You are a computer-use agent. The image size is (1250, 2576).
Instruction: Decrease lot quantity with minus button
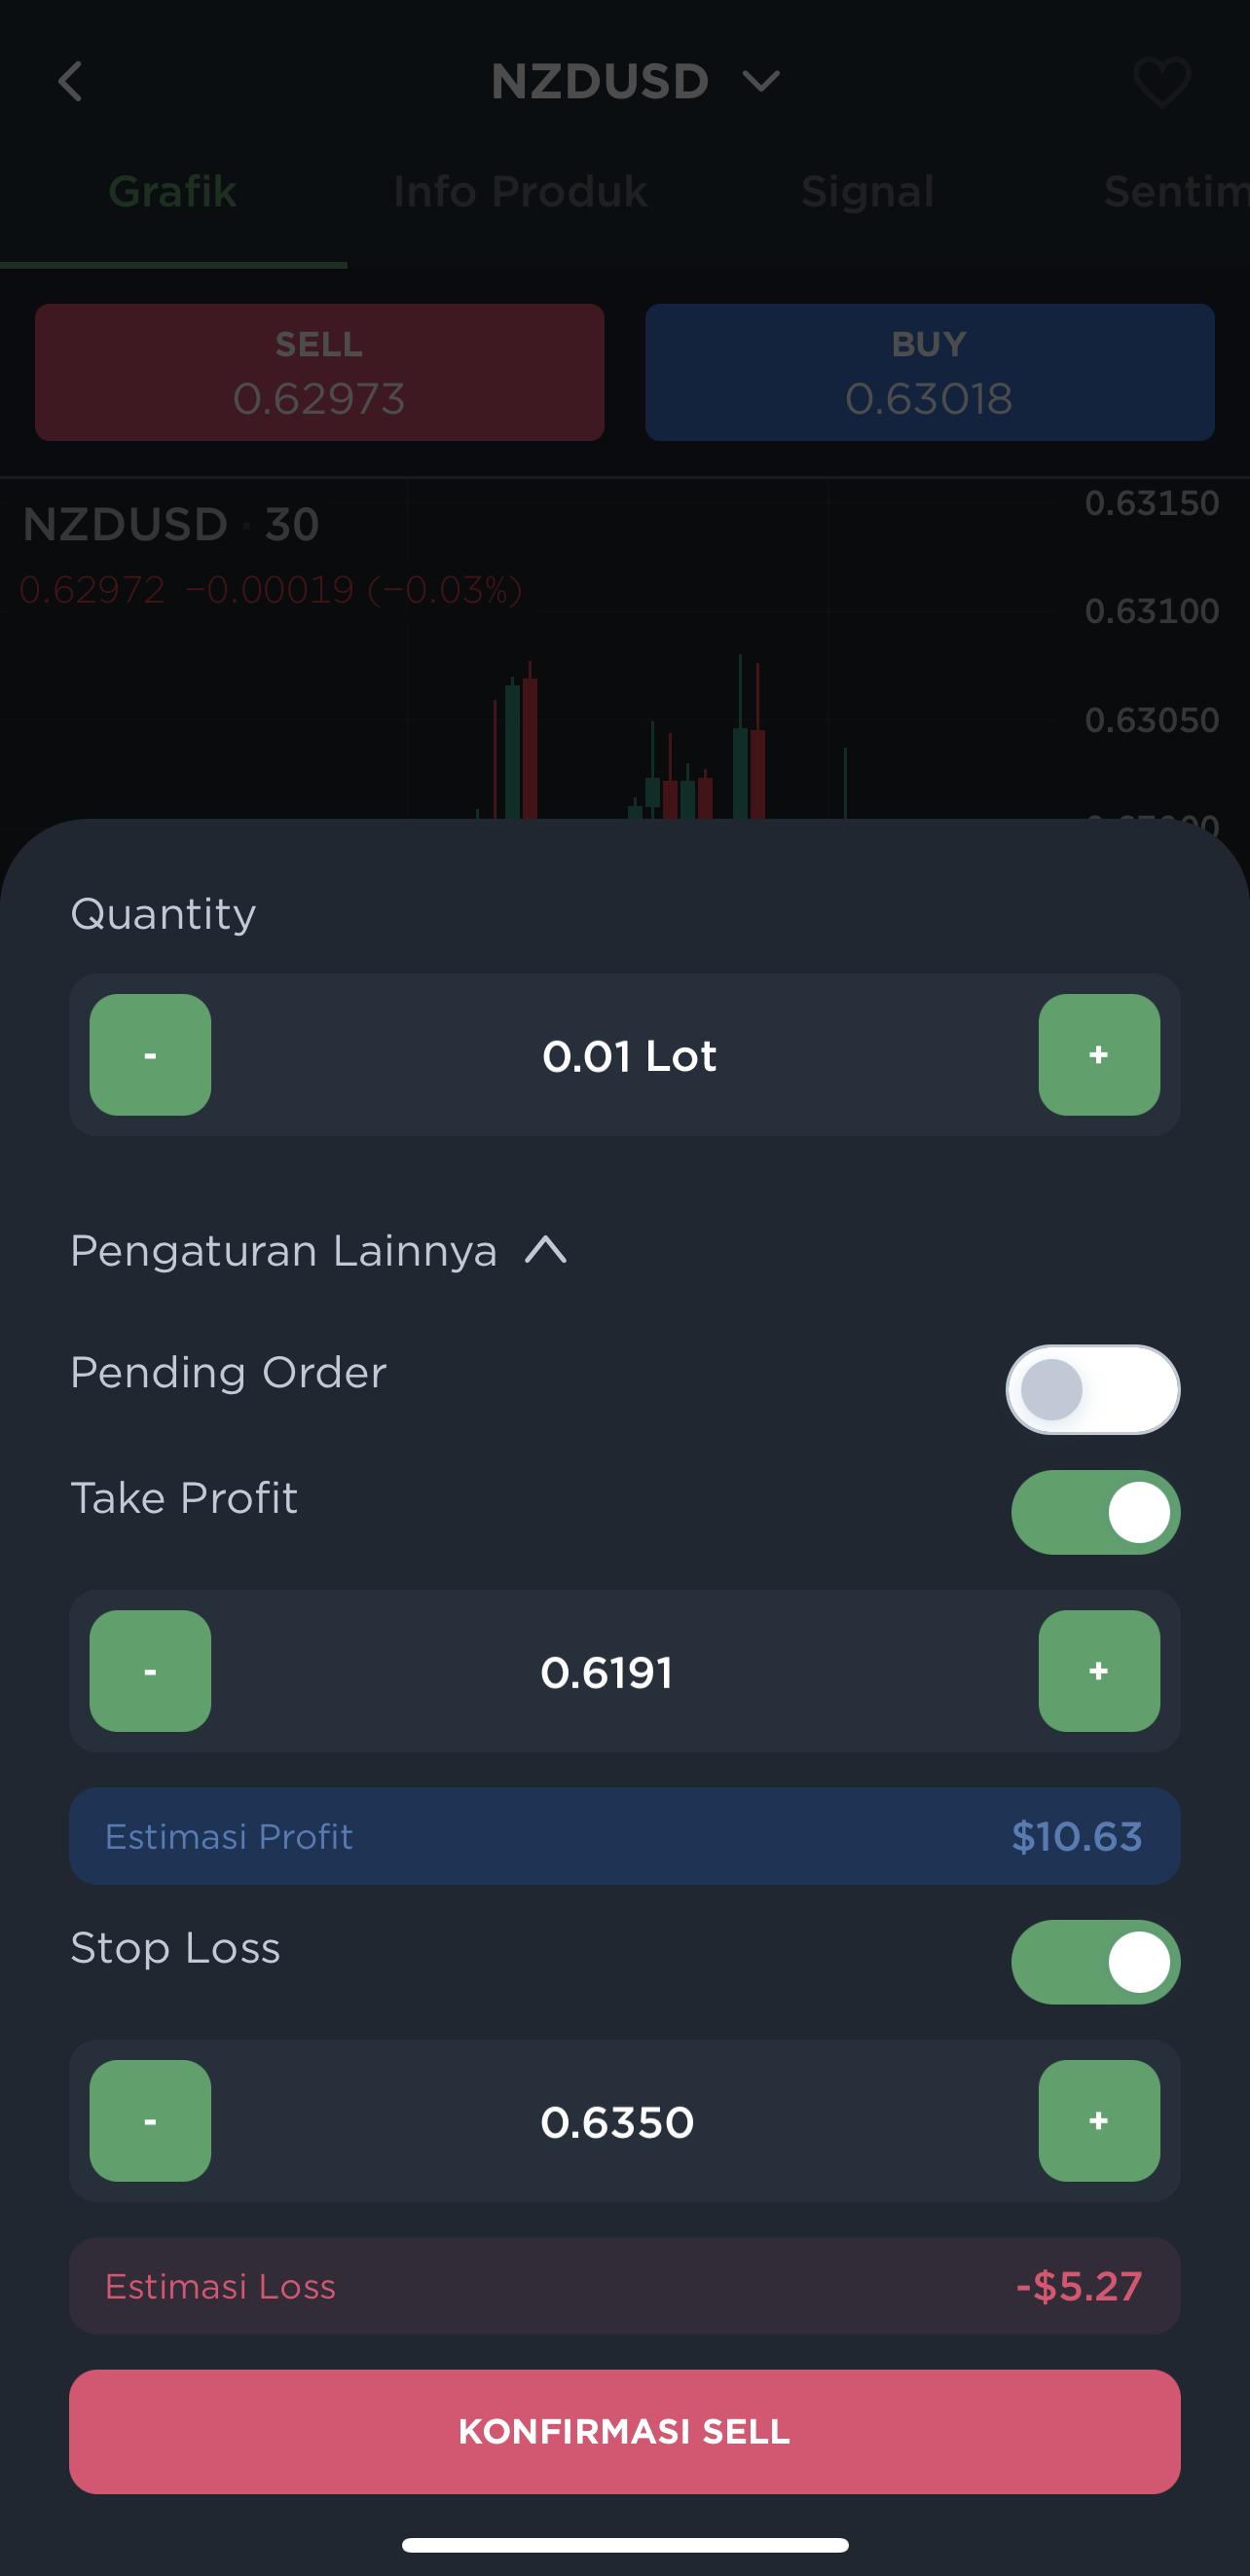pos(150,1054)
